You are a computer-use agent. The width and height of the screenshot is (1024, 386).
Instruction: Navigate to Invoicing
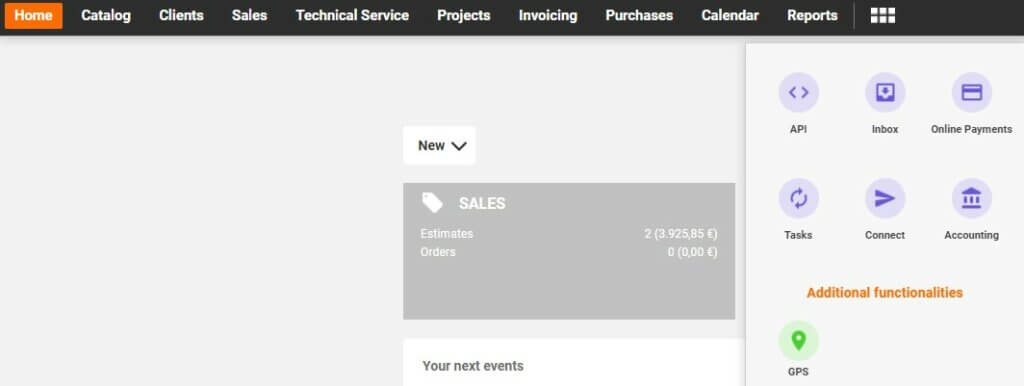coord(548,16)
